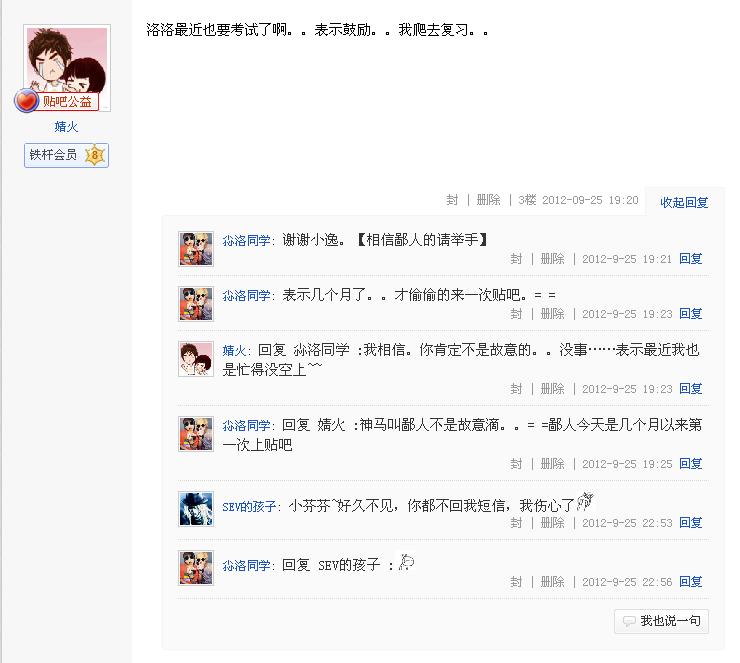
Task: Click the 贴吧公益 heart badge icon
Action: click(x=26, y=101)
